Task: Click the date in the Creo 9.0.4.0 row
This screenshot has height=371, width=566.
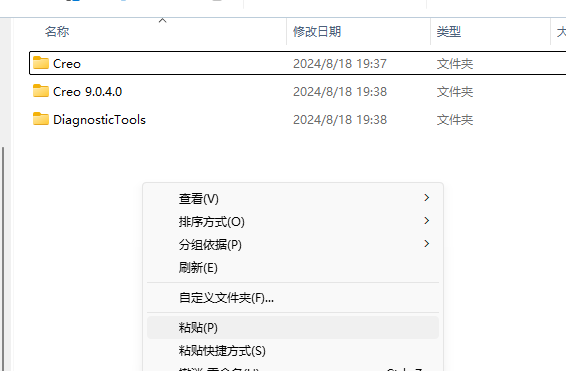Action: 340,92
